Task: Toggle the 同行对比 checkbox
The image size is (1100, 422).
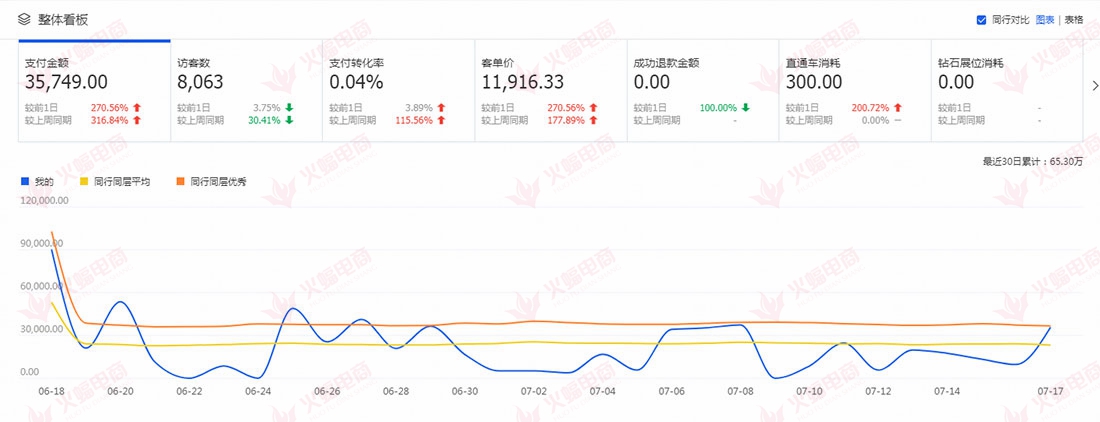Action: (x=981, y=19)
